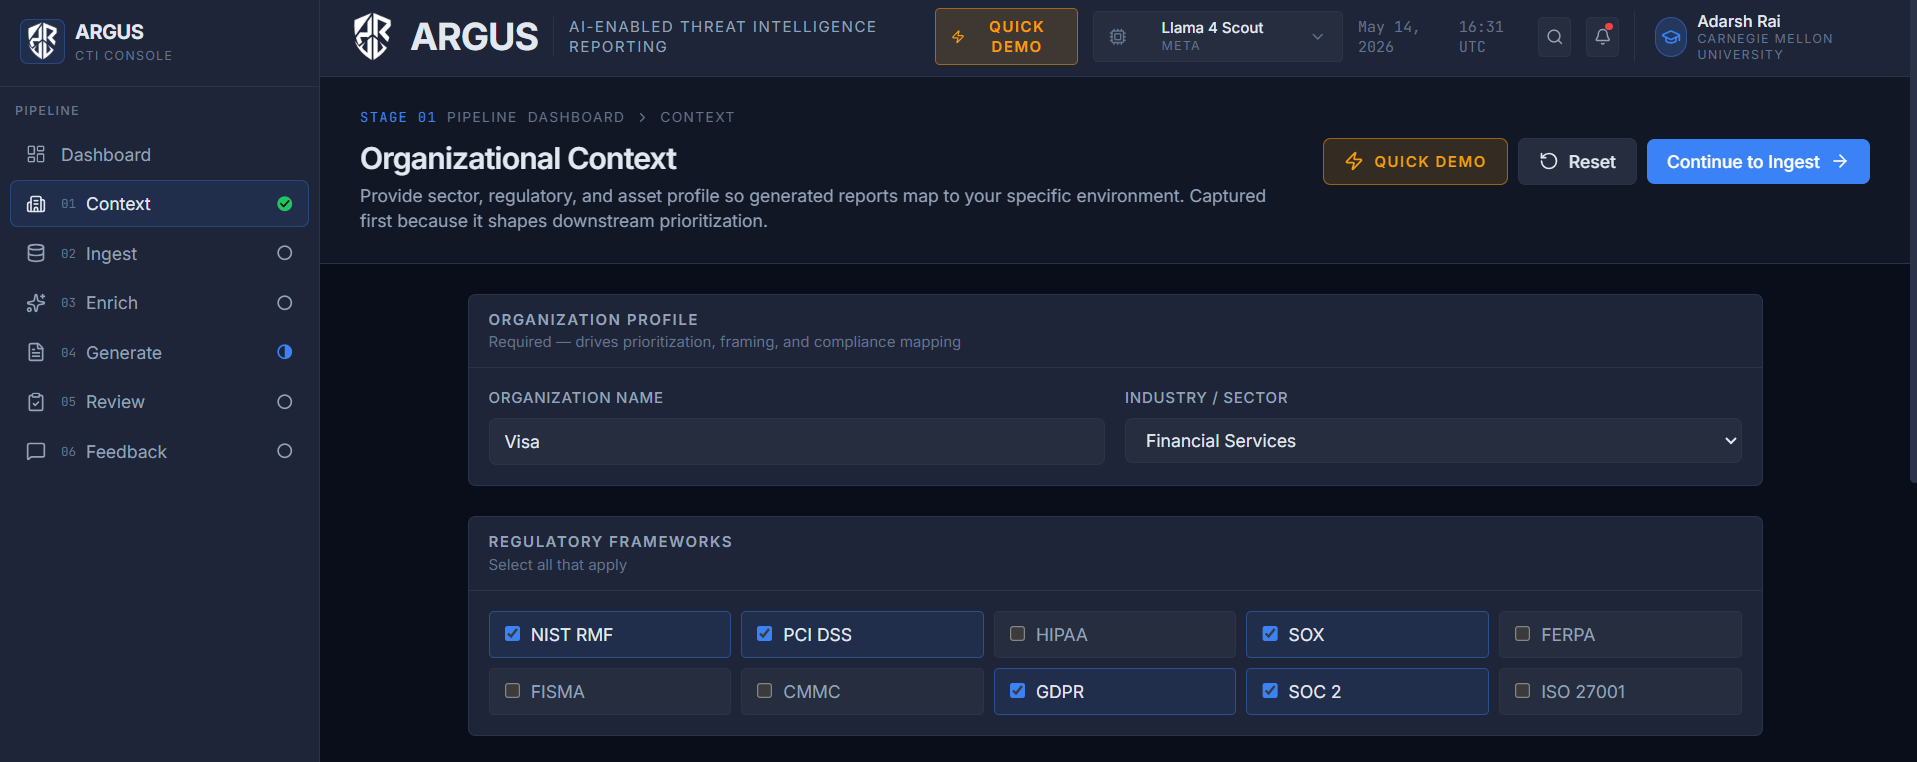
Task: Toggle the SOC 2 framework checkbox
Action: pos(1270,691)
